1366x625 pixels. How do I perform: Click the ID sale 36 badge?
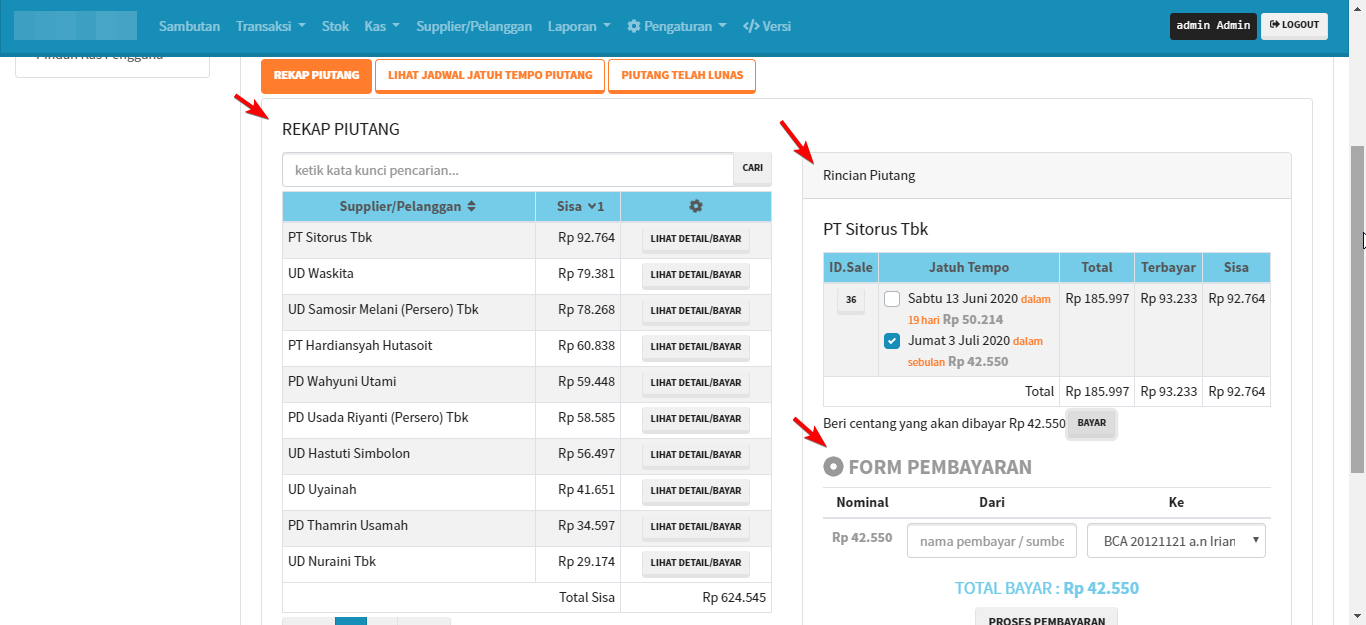pos(850,299)
